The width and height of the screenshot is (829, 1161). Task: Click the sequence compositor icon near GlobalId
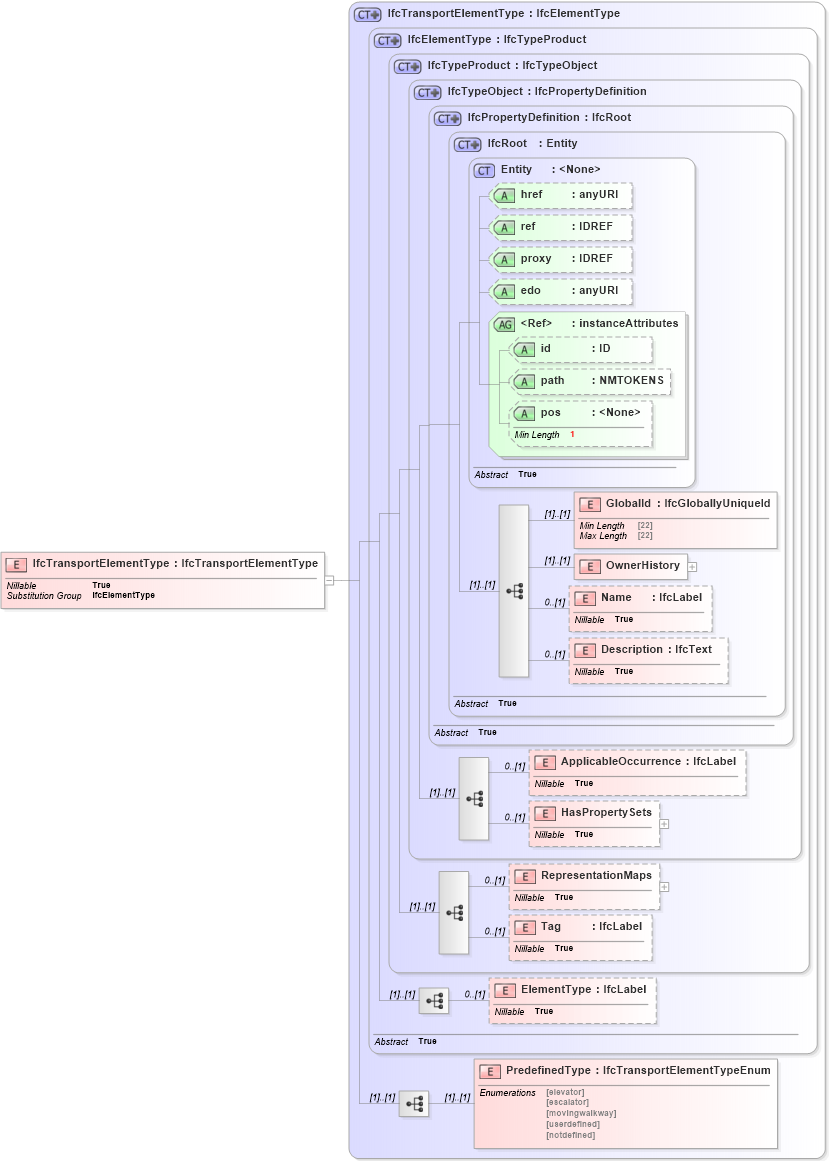pos(514,590)
